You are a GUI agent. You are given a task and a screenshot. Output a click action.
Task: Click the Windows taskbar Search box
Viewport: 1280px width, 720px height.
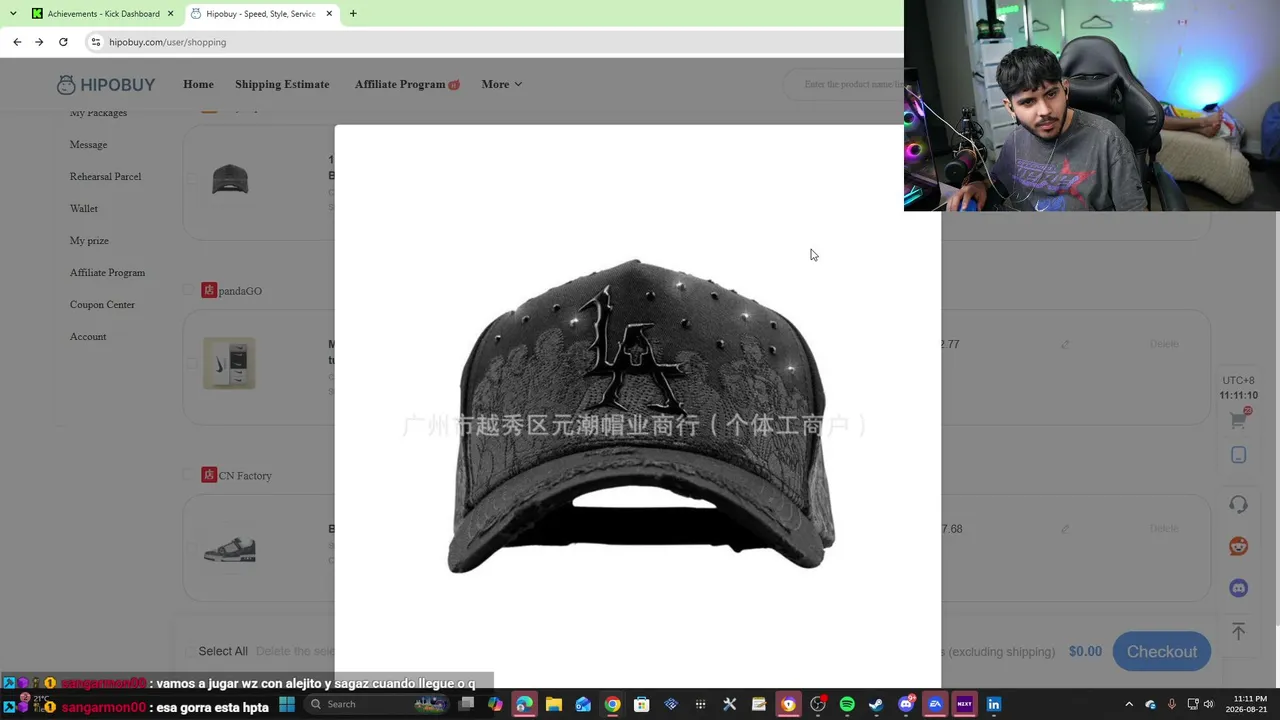click(x=378, y=704)
